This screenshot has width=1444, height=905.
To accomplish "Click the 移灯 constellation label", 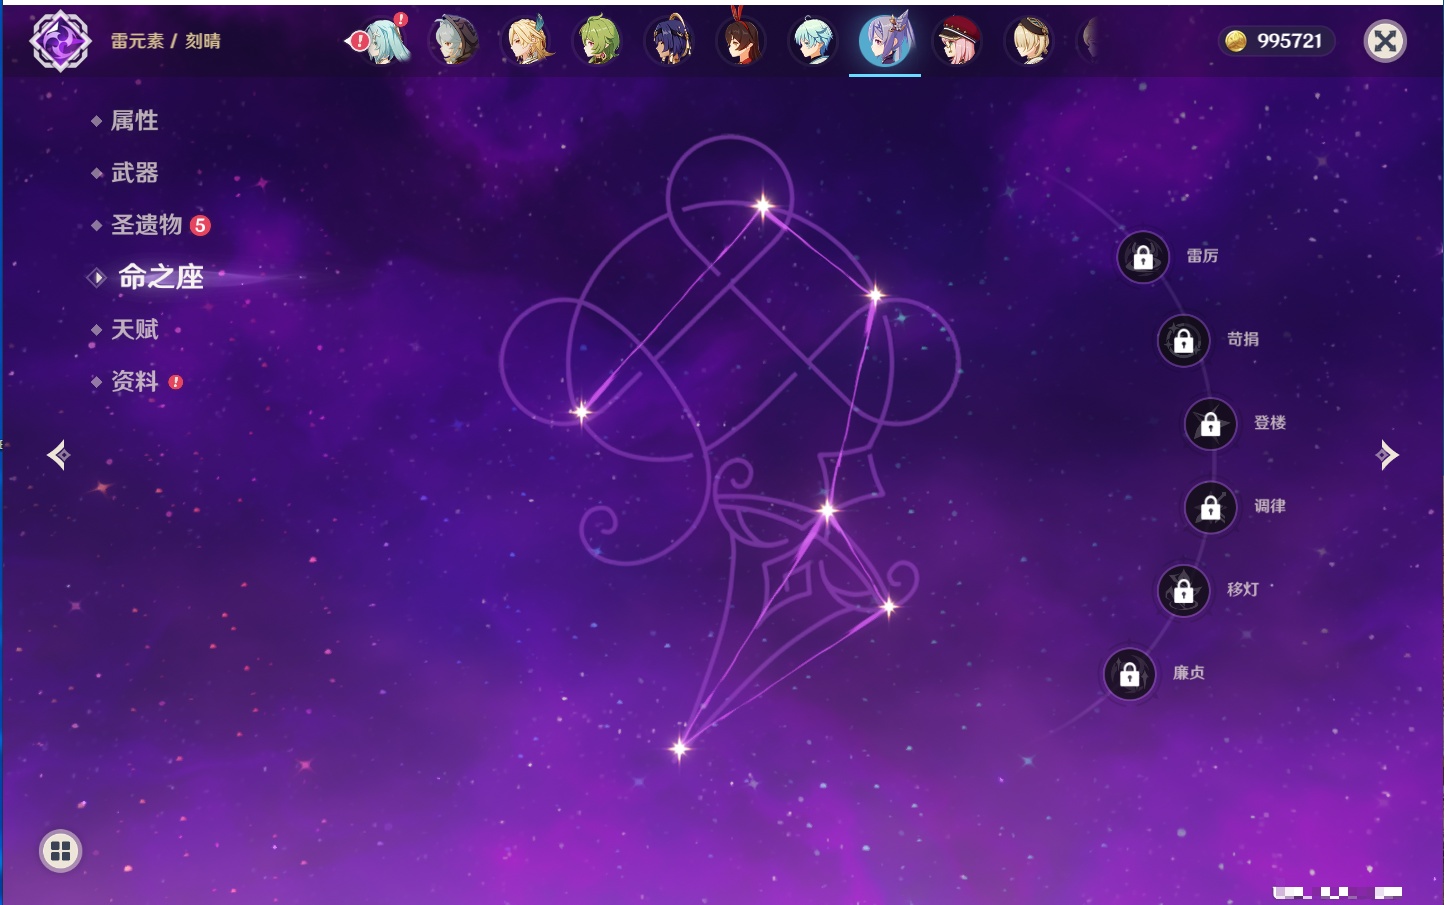I will tap(1243, 590).
